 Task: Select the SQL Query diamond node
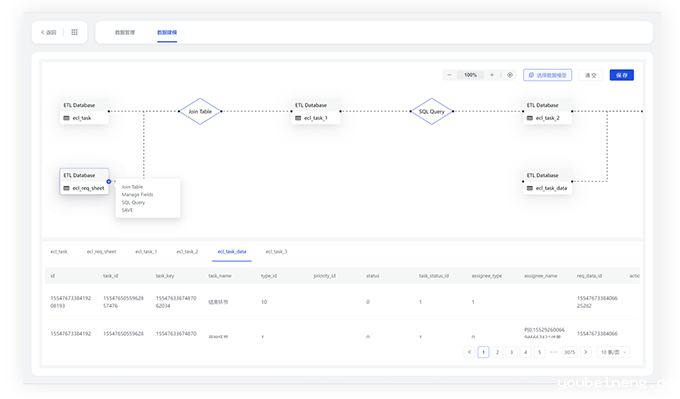point(432,111)
